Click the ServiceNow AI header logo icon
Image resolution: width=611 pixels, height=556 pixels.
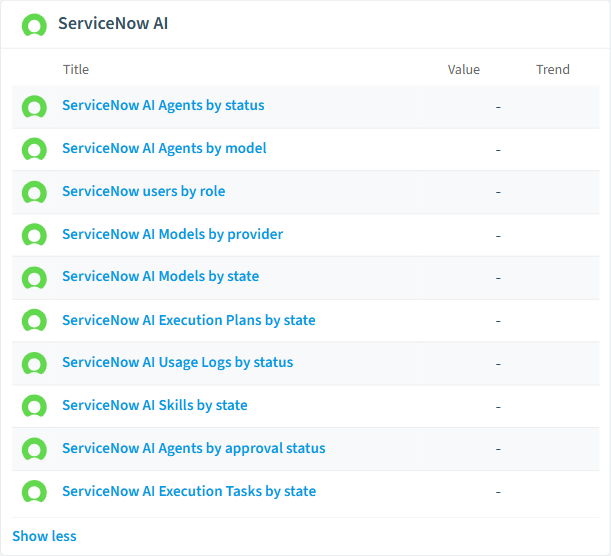34,25
